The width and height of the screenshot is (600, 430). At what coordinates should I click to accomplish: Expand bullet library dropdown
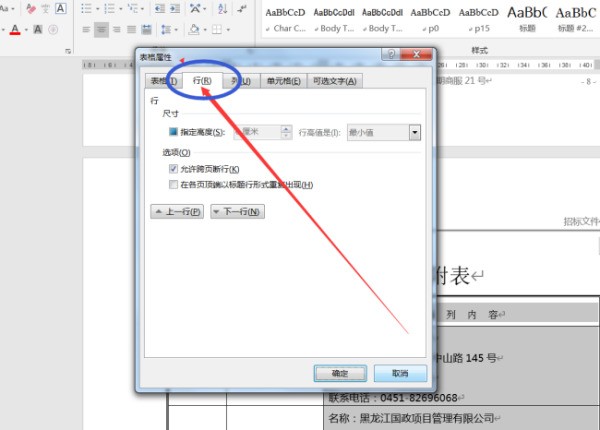(97, 9)
